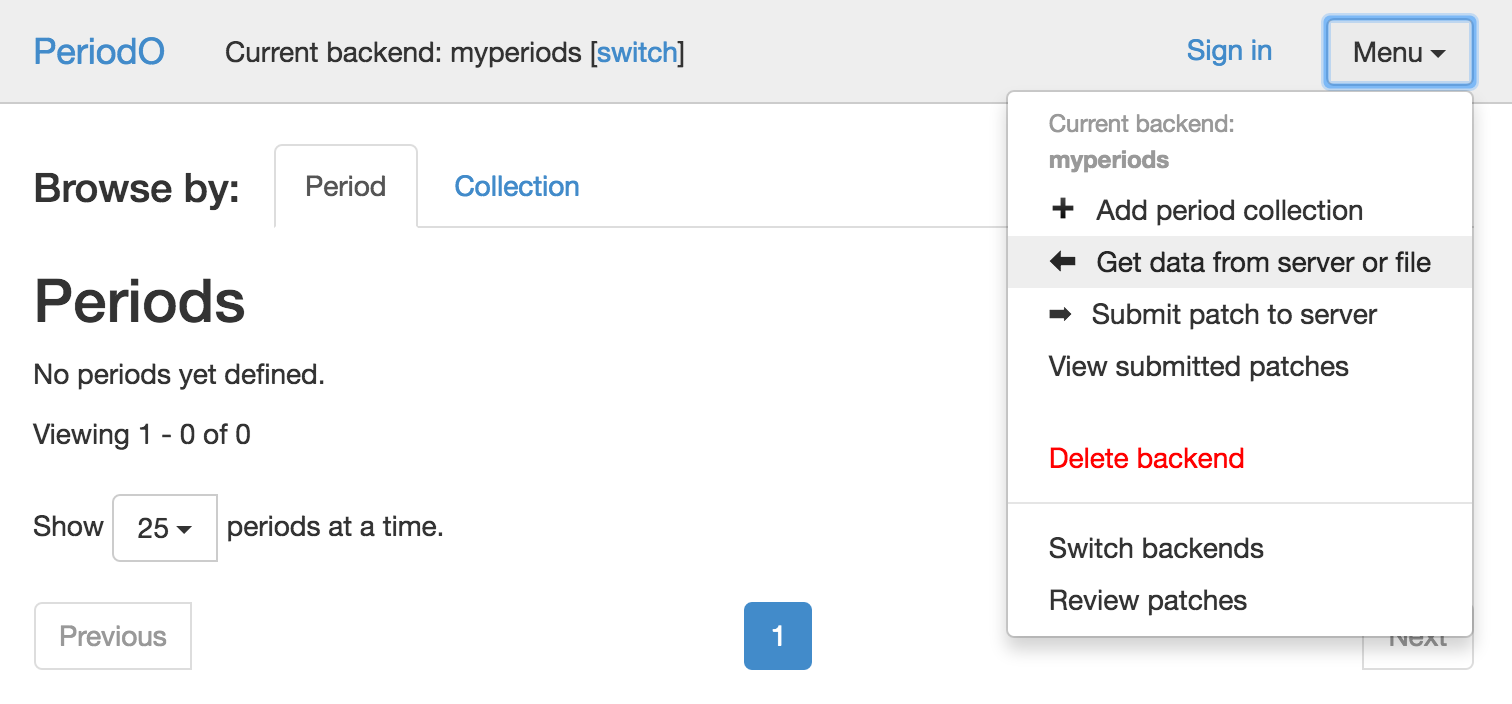Viewport: 1512px width, 704px height.
Task: Select the left-arrow icon for getting data
Action: 1063,262
